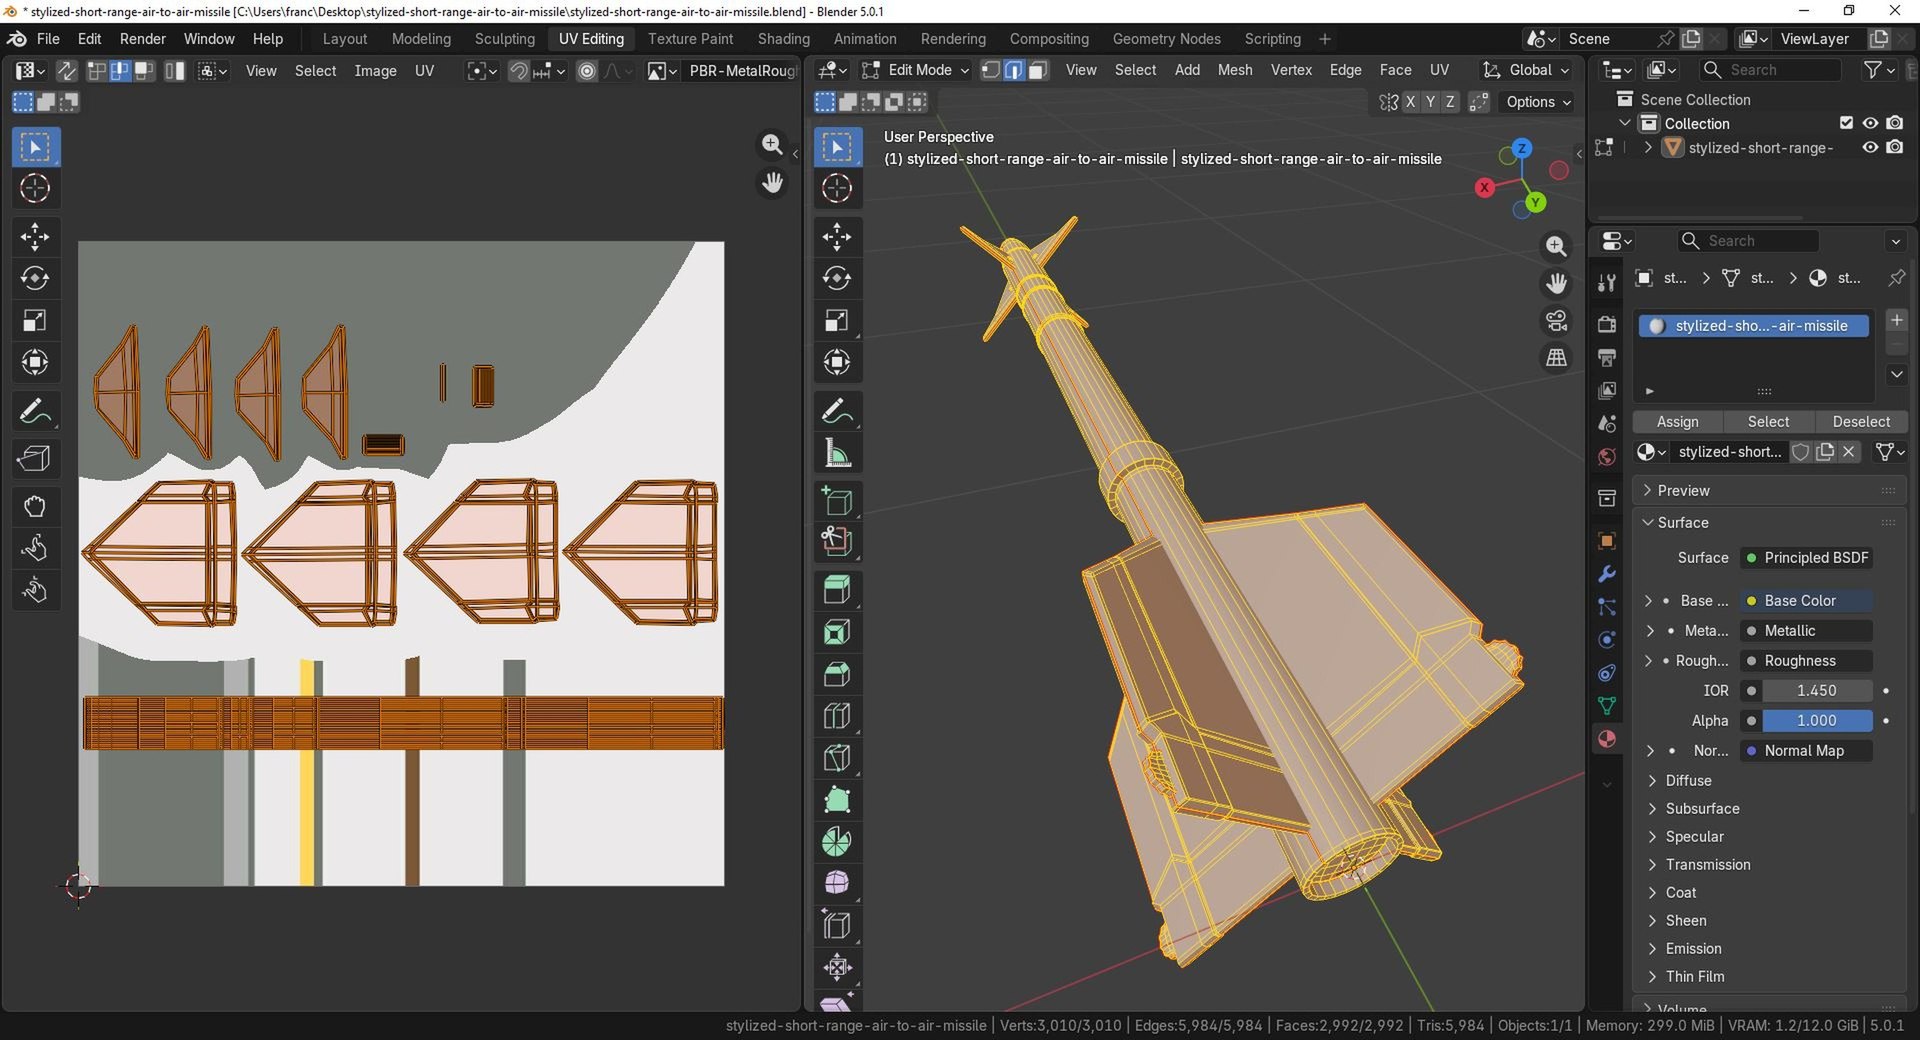Select the Scale tool in 3D viewport
This screenshot has height=1040, width=1920.
837,321
